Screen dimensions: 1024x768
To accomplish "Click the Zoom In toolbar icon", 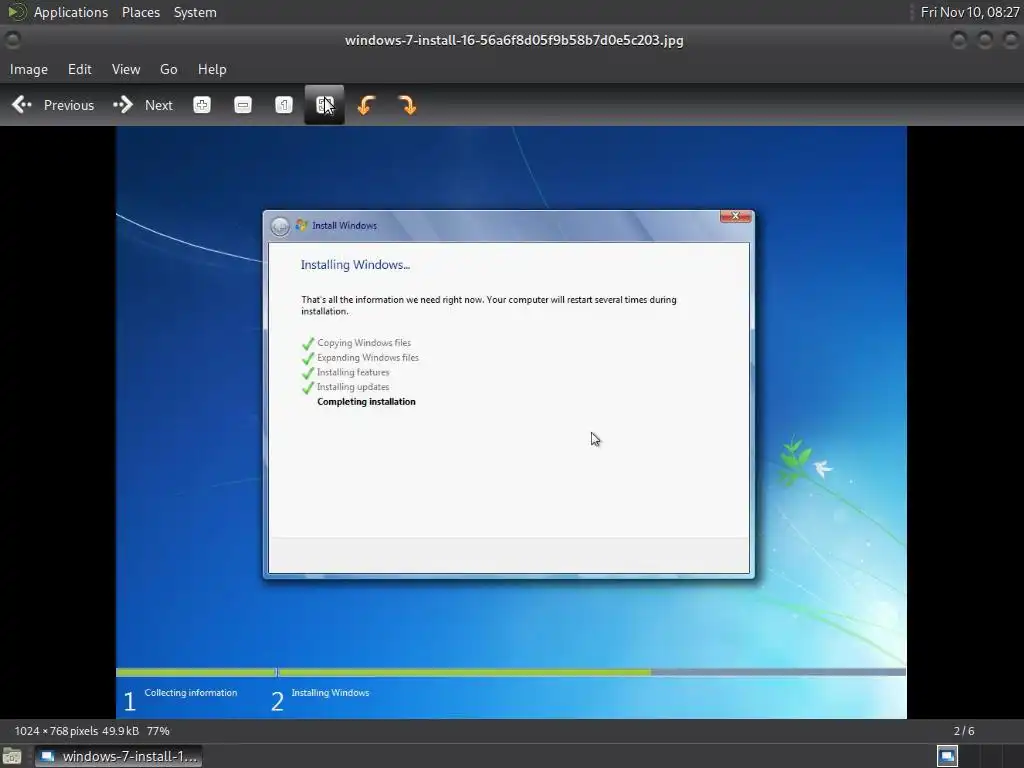I will click(x=202, y=105).
